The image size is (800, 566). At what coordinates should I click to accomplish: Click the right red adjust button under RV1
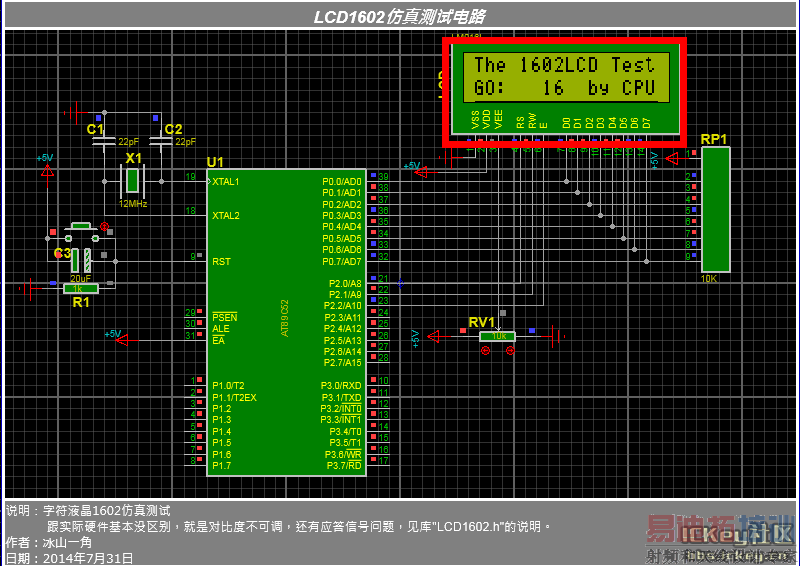point(510,351)
